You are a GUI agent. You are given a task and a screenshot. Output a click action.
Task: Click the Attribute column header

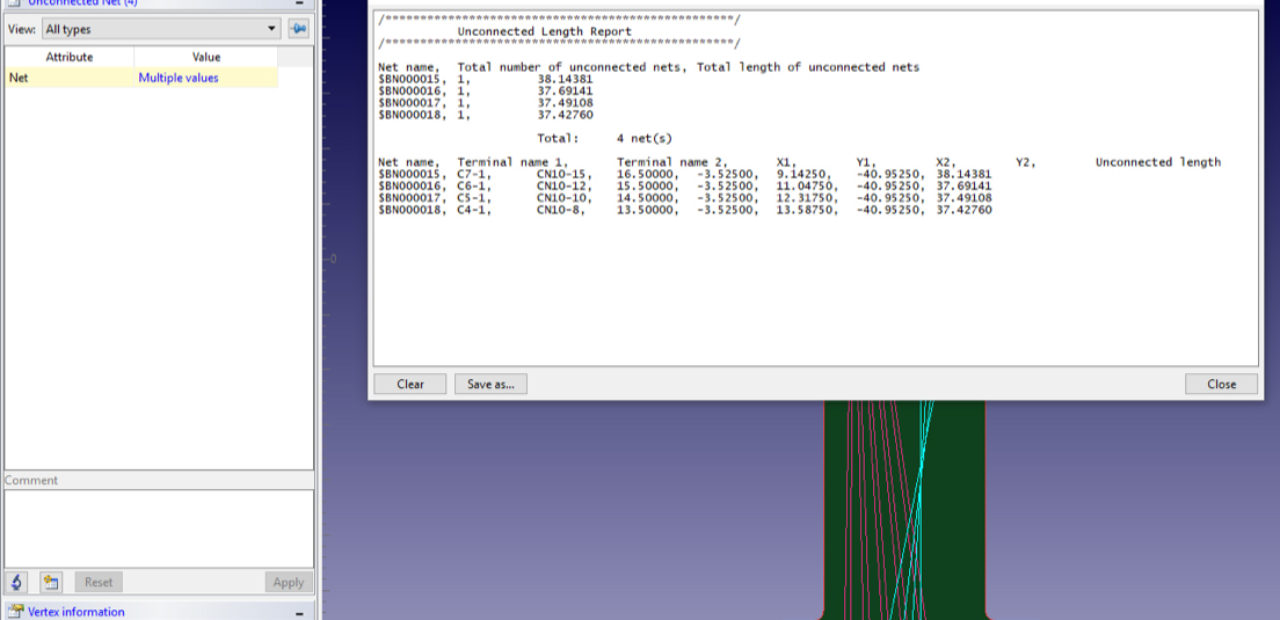69,57
